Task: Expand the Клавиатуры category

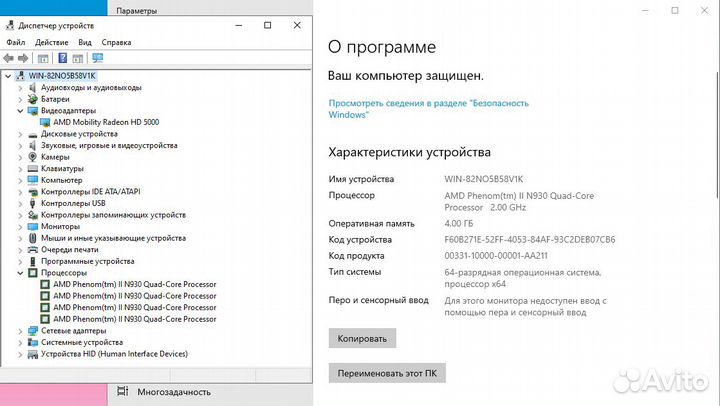Action: (x=20, y=169)
